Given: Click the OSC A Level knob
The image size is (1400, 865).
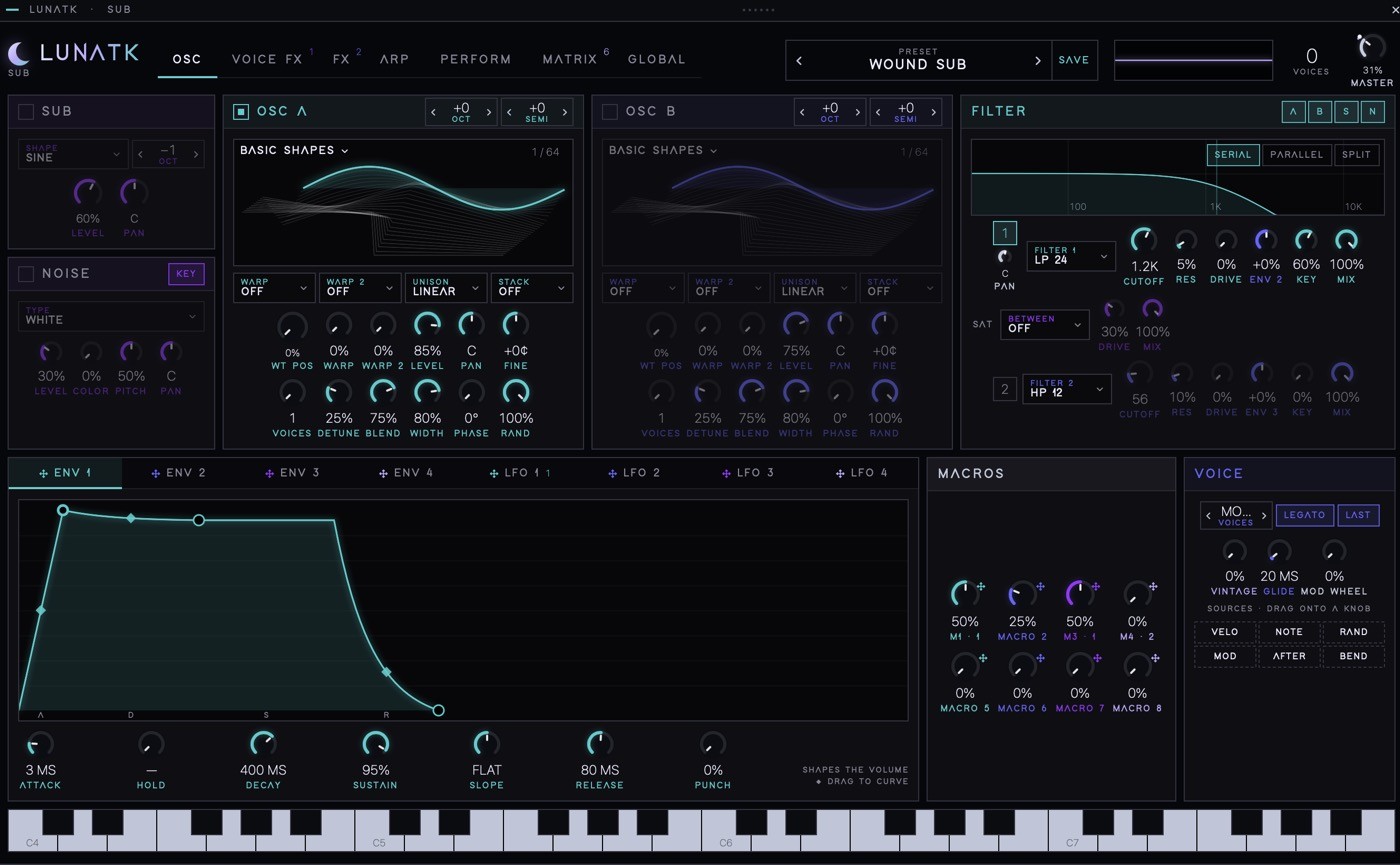Looking at the screenshot, I should point(427,325).
